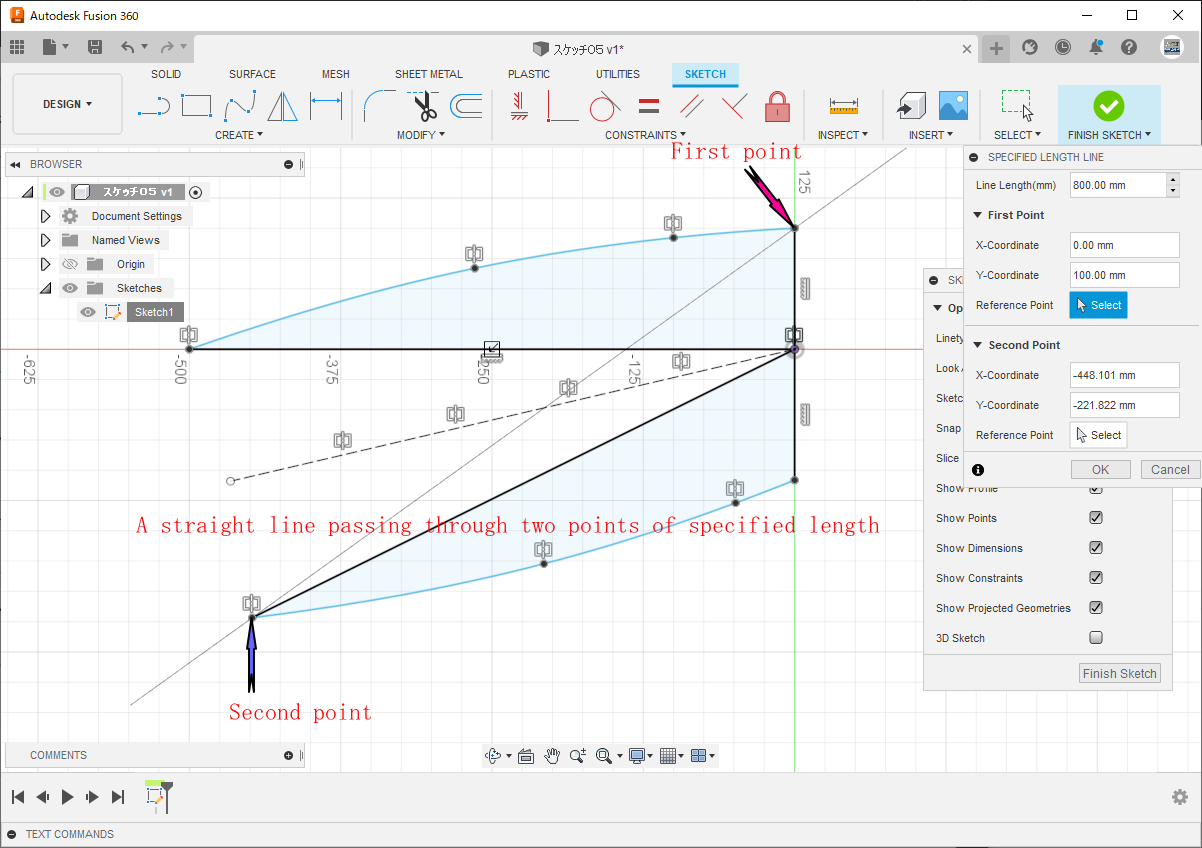1202x848 pixels.
Task: Apply the Tangent constraint
Action: click(x=605, y=105)
